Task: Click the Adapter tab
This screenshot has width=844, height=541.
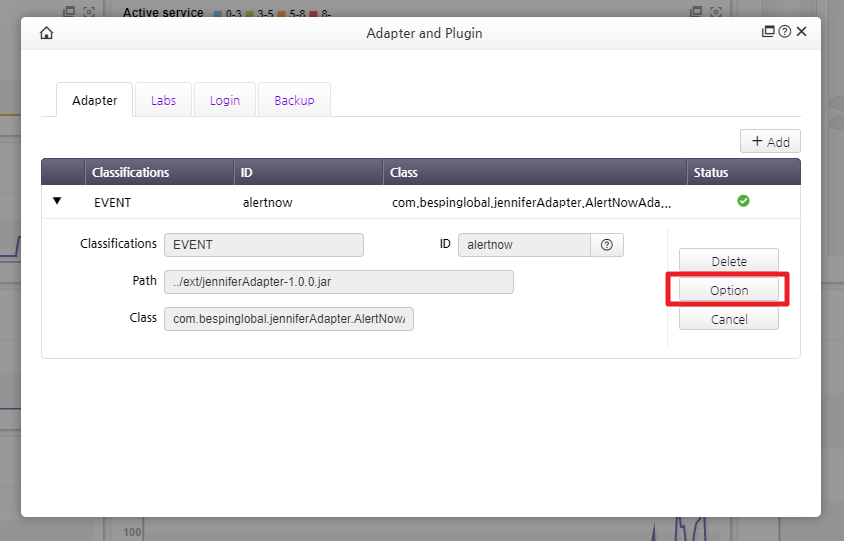Action: coord(94,100)
